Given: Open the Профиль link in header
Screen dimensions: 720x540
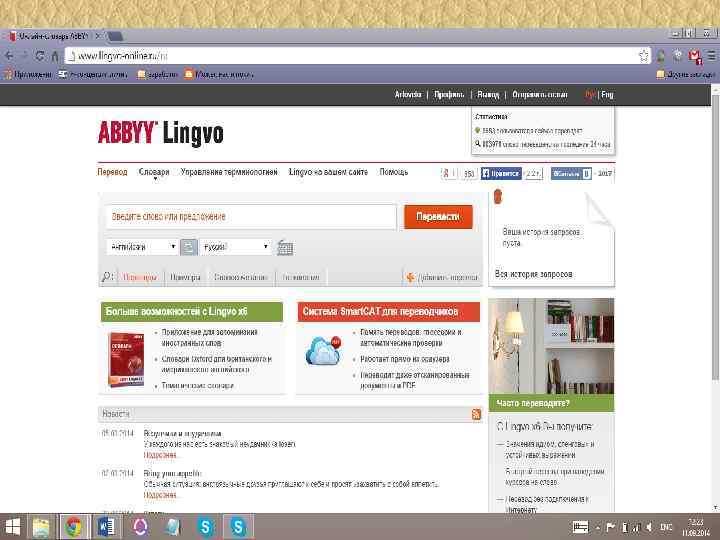Looking at the screenshot, I should click(449, 95).
